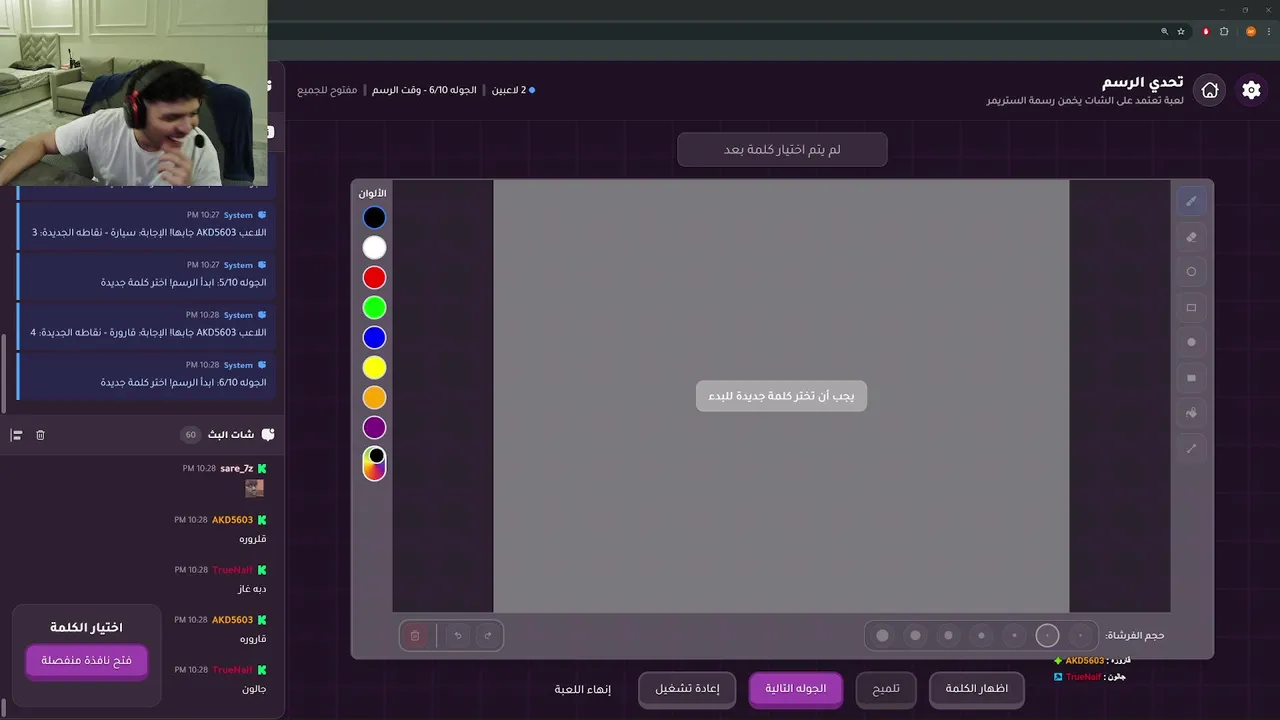Click إنهاء اللعبة to end game
The height and width of the screenshot is (720, 1280).
[583, 689]
